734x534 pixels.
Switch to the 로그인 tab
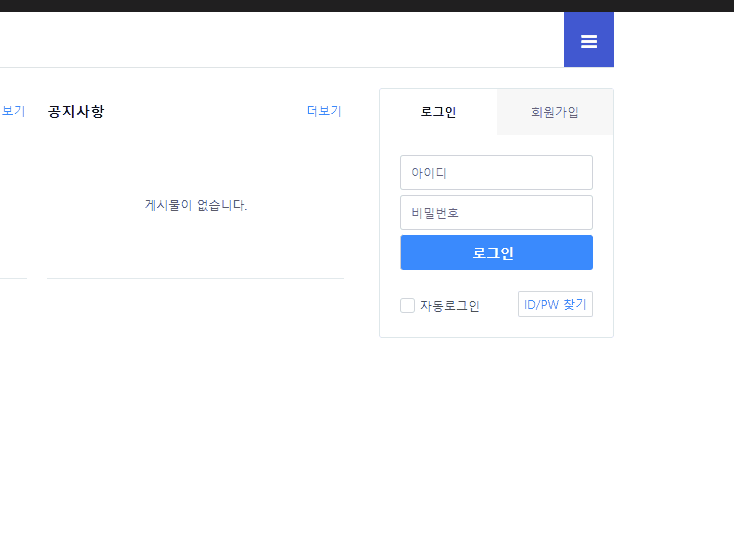point(438,112)
